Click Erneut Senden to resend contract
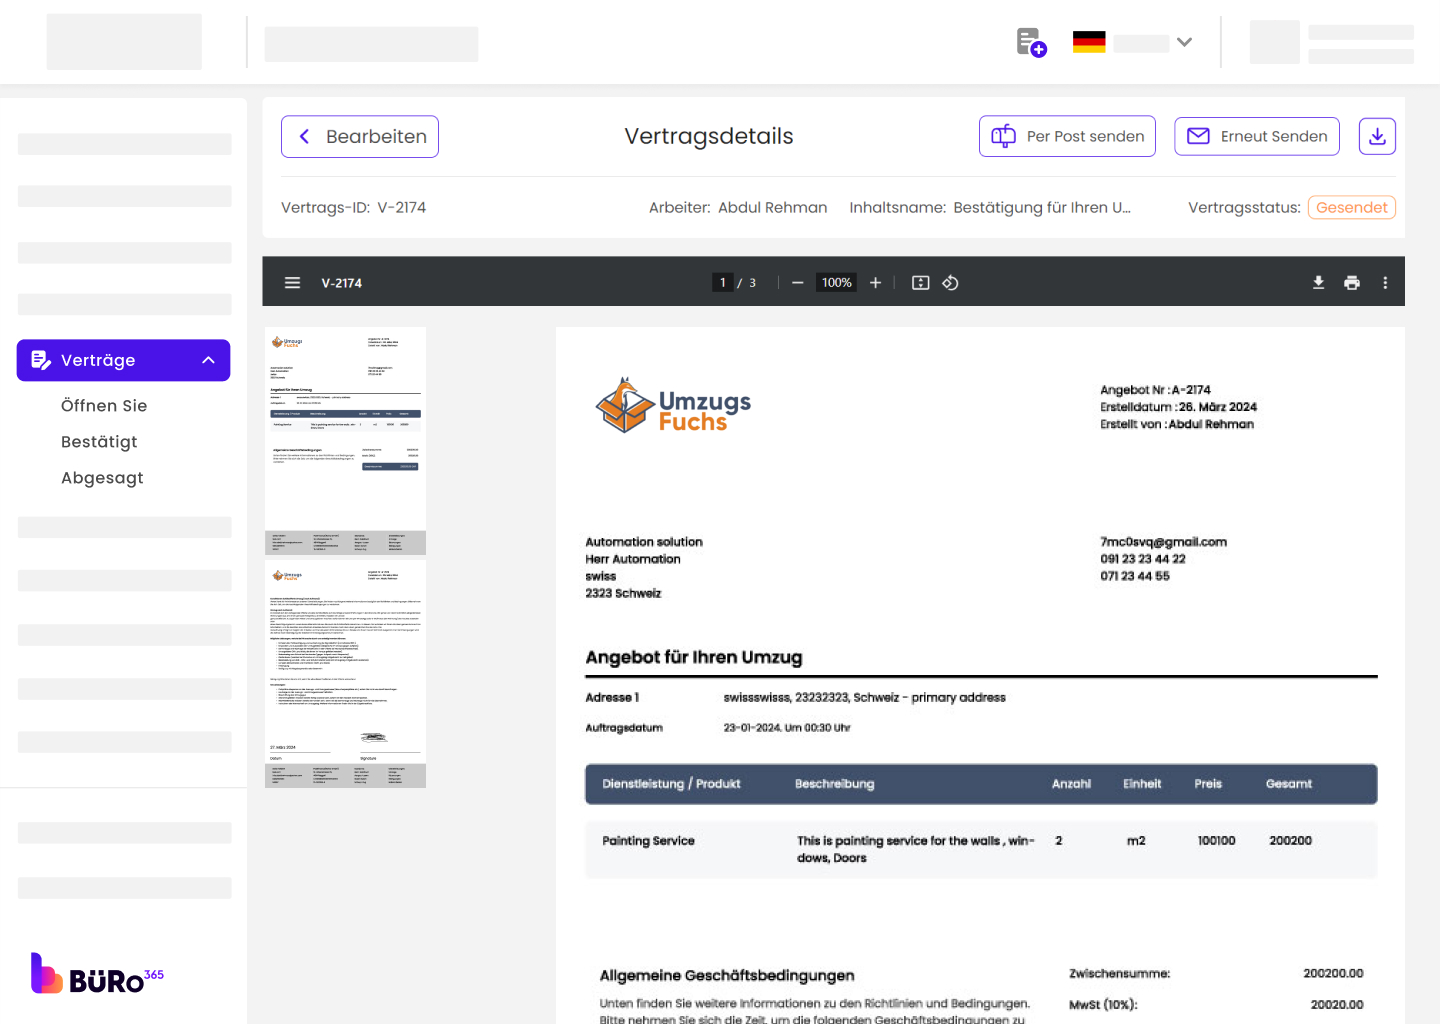The width and height of the screenshot is (1440, 1024). pyautogui.click(x=1256, y=137)
